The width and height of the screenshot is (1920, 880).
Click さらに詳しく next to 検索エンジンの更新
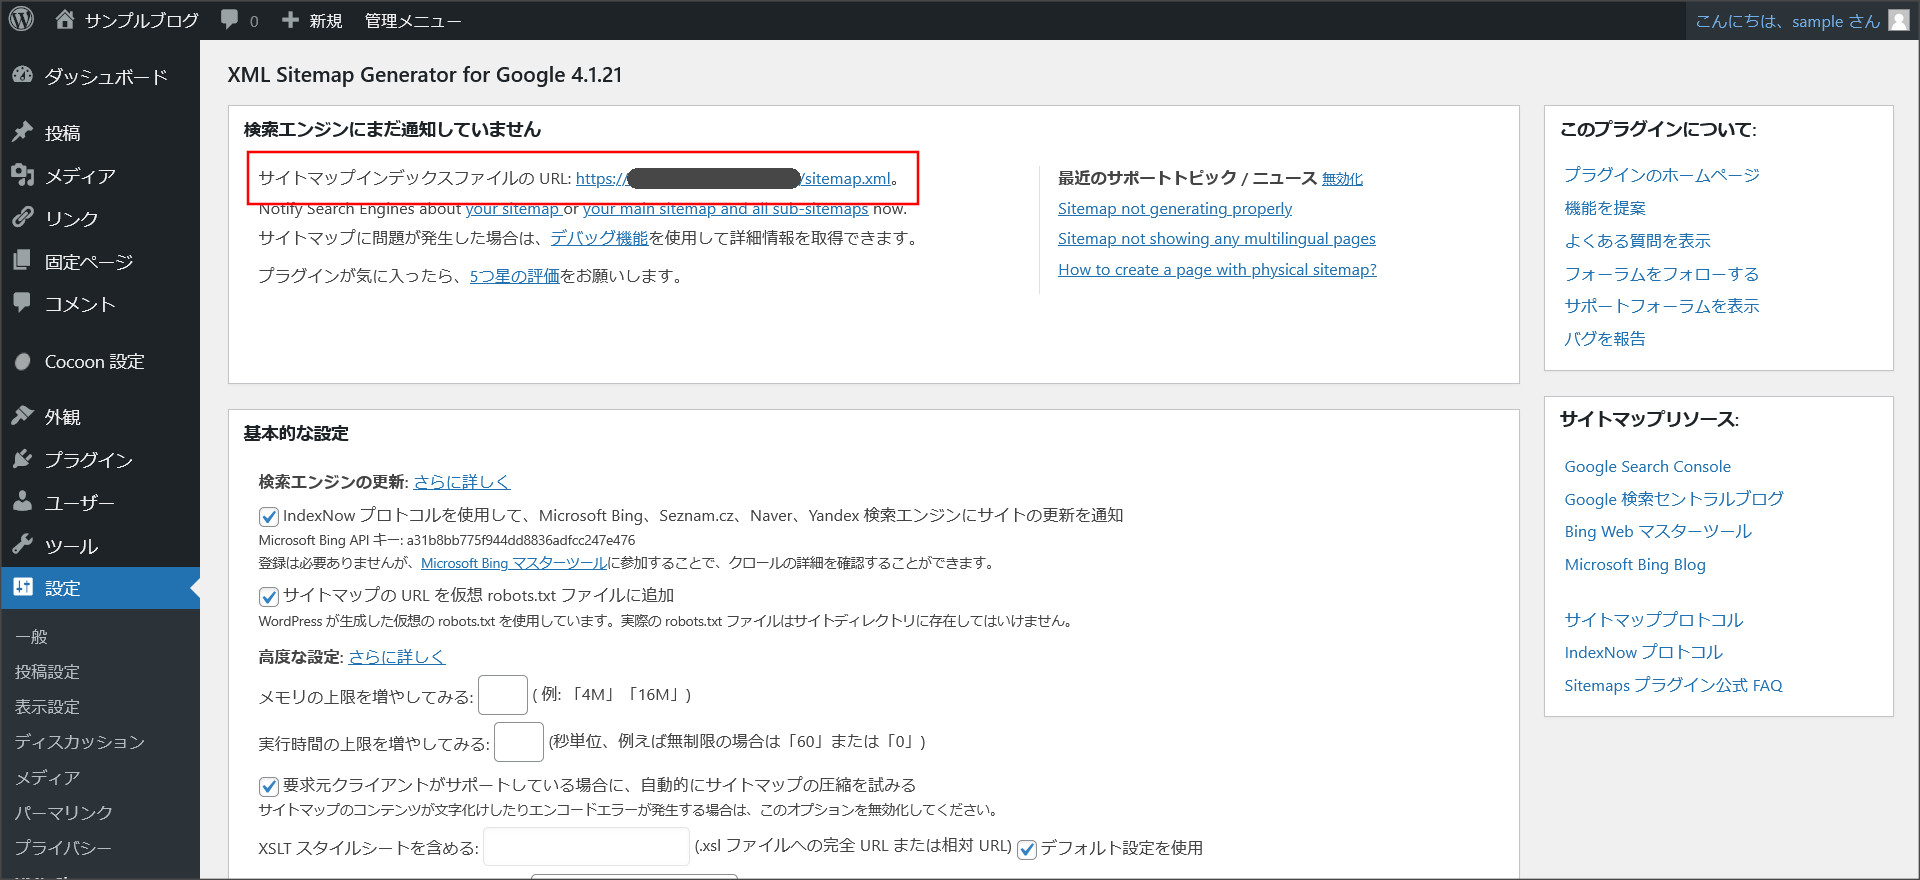tap(462, 482)
